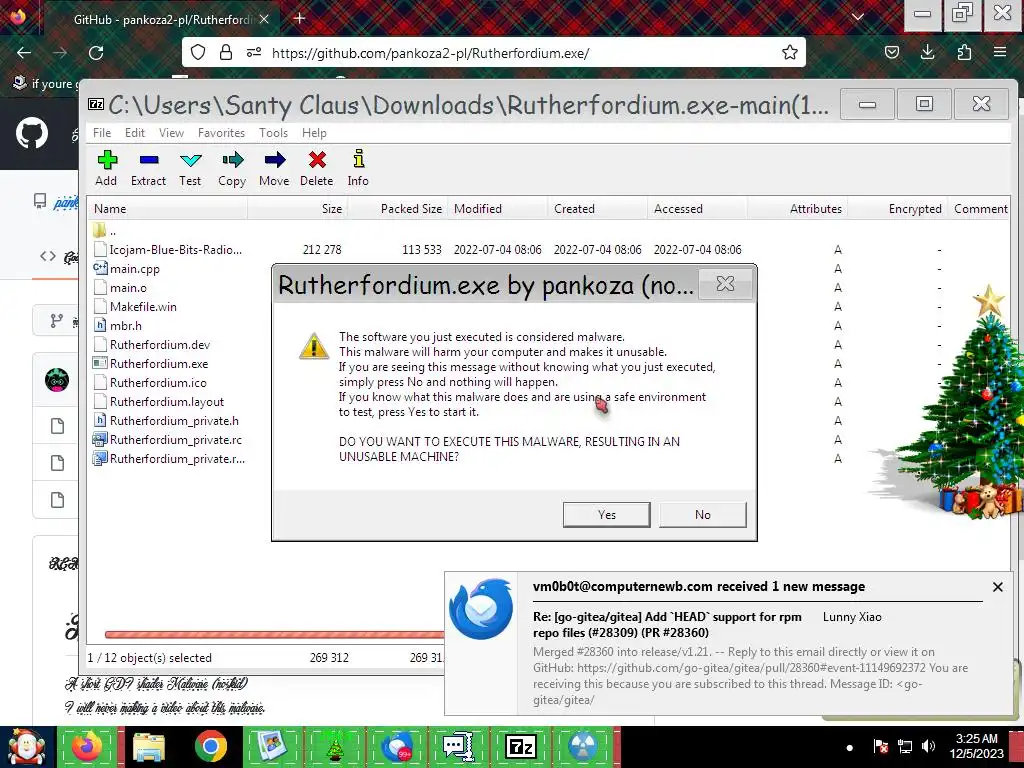Select mbr.h file row
Image resolution: width=1024 pixels, height=768 pixels.
(125, 325)
